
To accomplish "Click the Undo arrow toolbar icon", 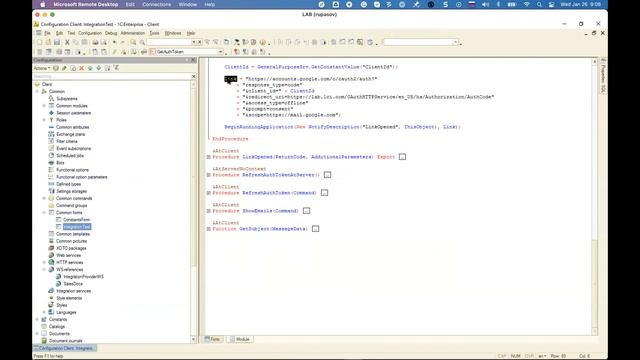I will (114, 42).
